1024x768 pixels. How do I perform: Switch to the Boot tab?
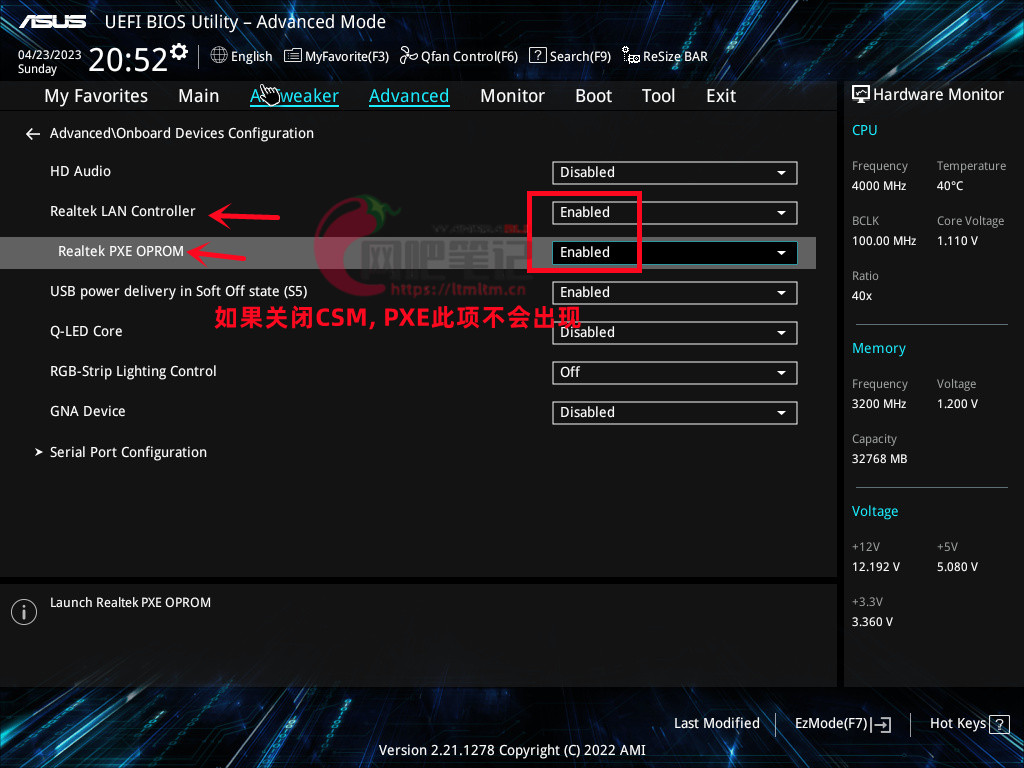593,96
